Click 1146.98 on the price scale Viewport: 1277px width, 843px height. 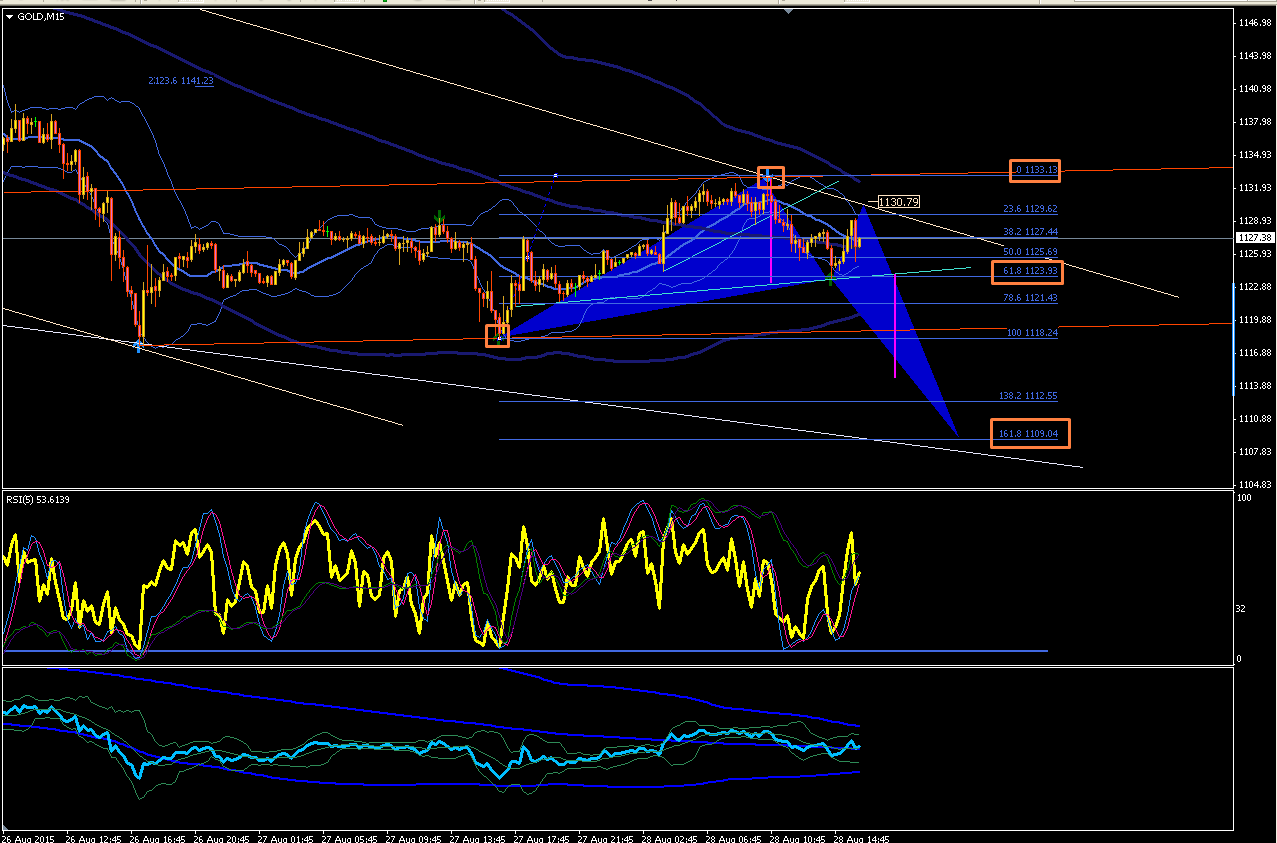(1255, 23)
